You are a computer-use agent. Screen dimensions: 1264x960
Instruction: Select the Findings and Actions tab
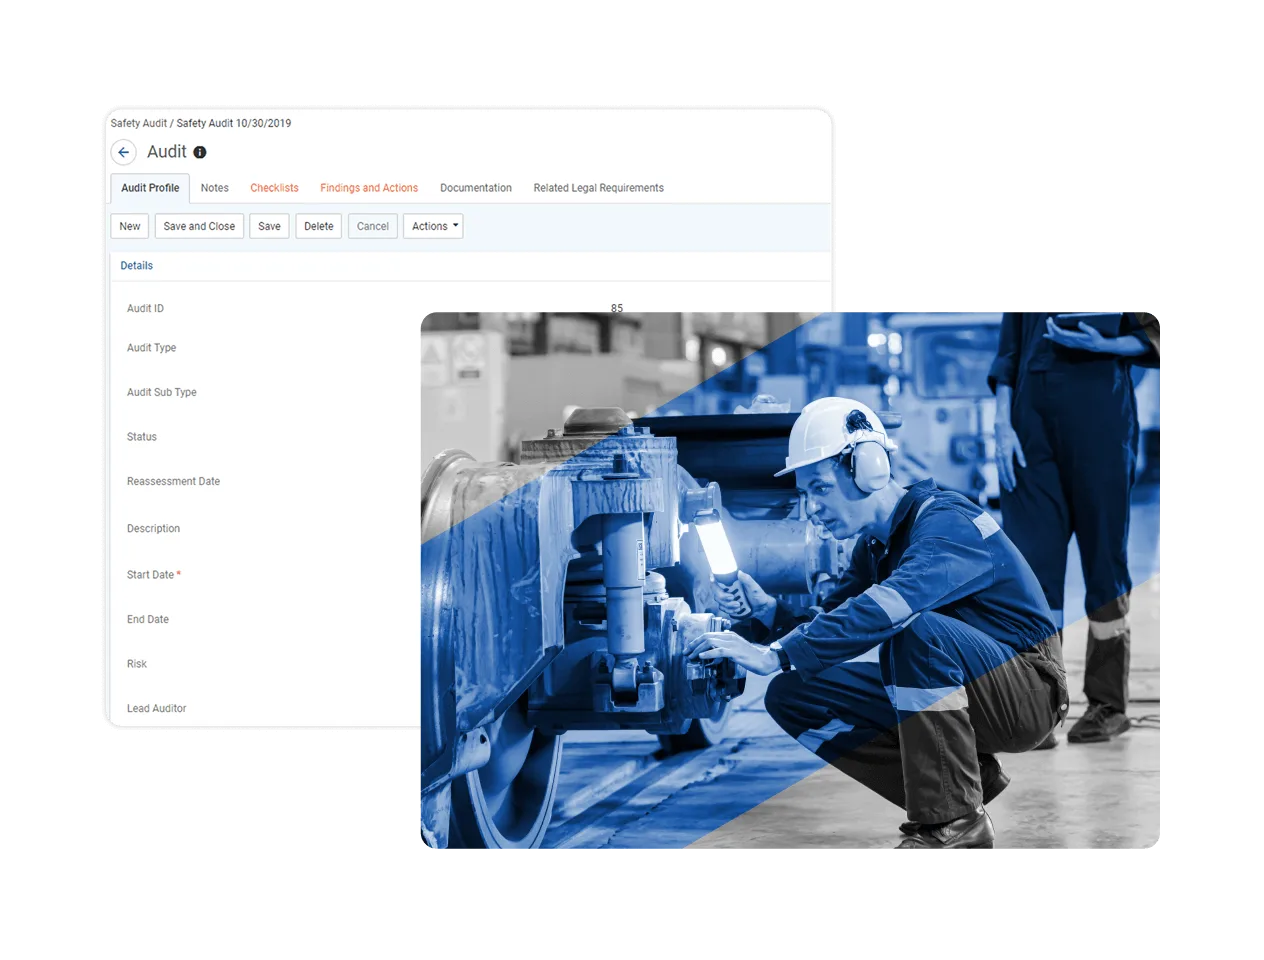point(369,188)
